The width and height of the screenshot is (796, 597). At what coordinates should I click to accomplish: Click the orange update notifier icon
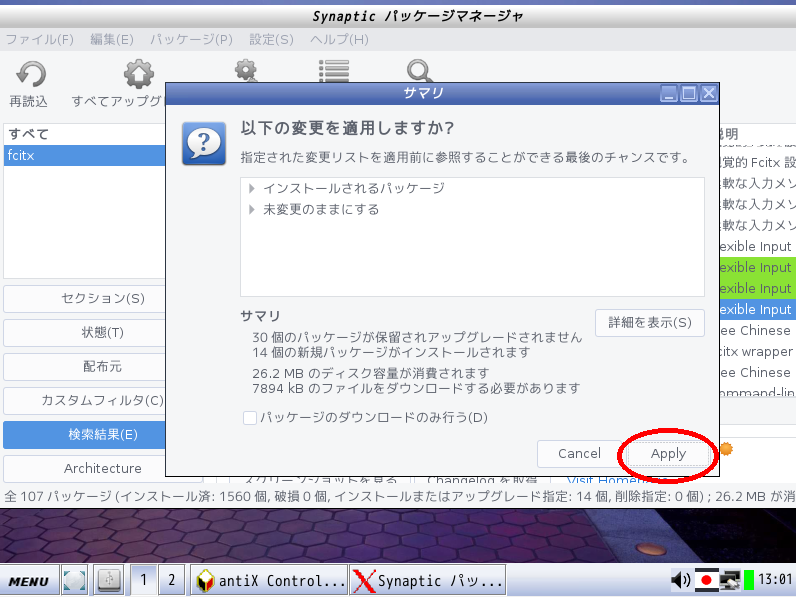coord(727,449)
